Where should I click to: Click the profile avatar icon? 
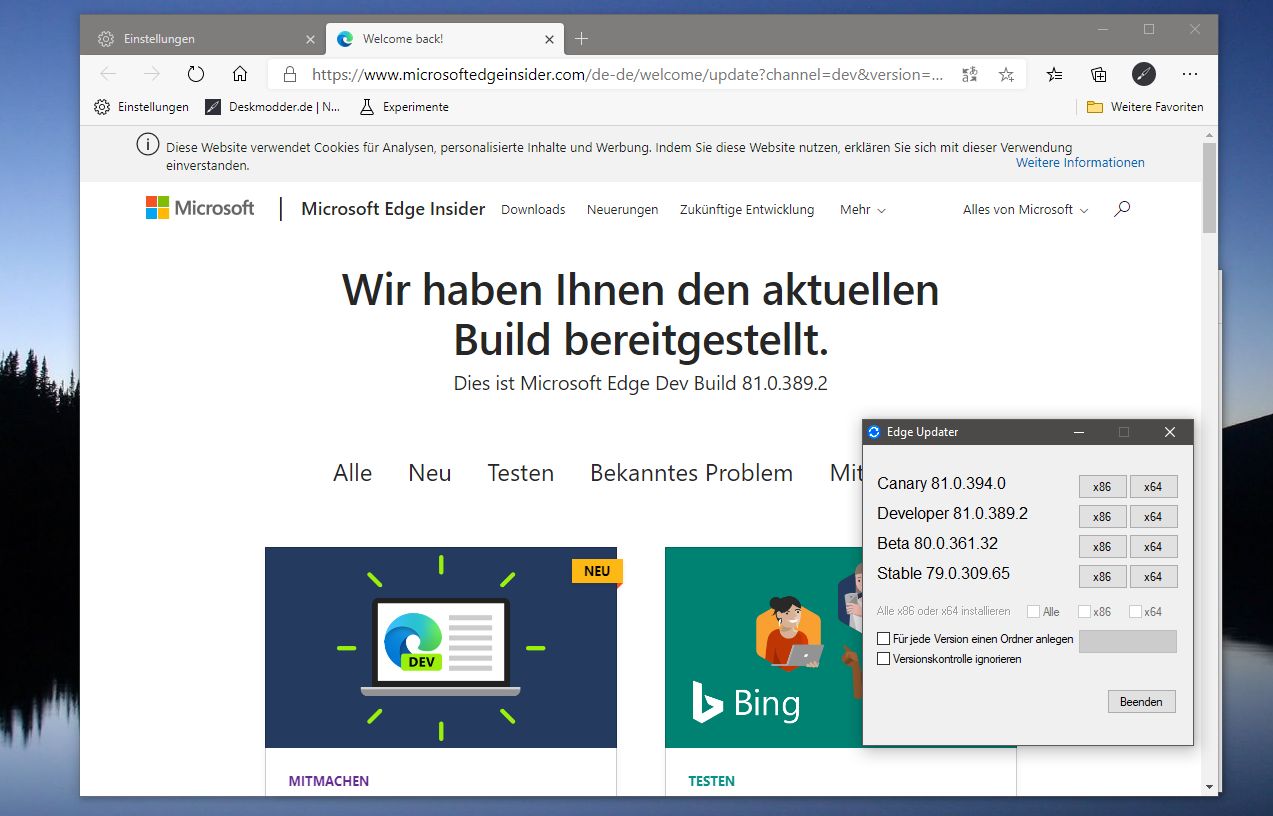coord(1144,74)
